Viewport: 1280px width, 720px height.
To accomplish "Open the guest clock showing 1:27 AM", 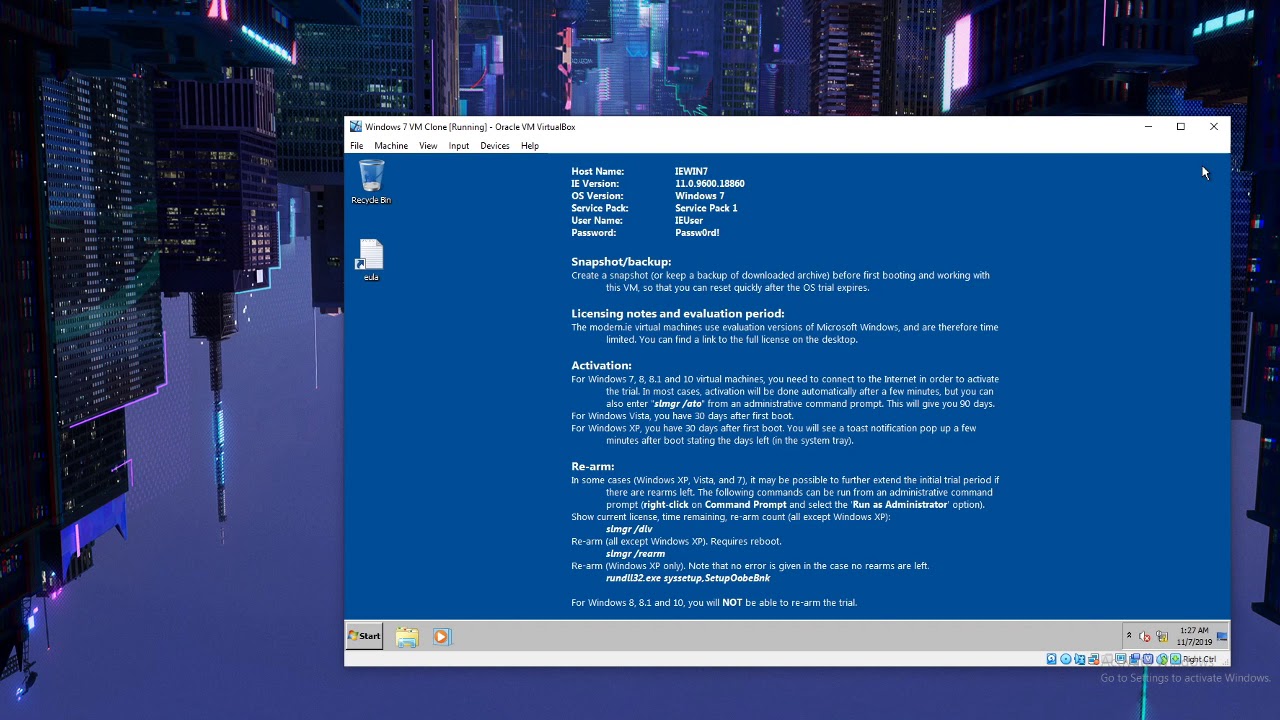I will coord(1194,636).
